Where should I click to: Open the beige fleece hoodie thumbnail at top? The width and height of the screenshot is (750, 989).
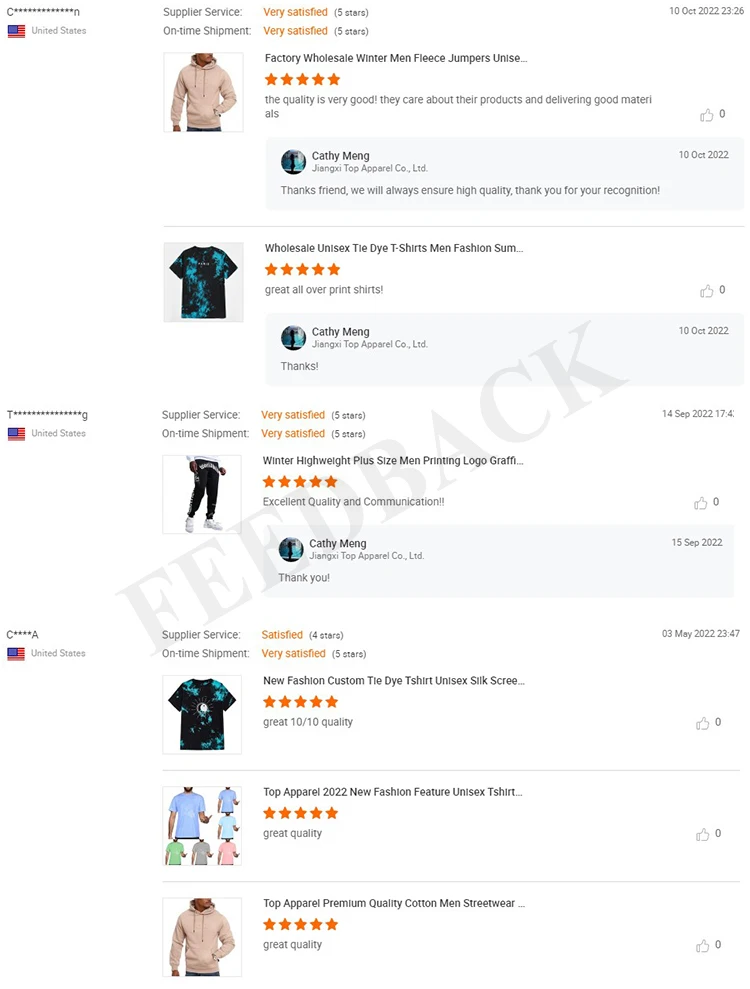pos(203,92)
